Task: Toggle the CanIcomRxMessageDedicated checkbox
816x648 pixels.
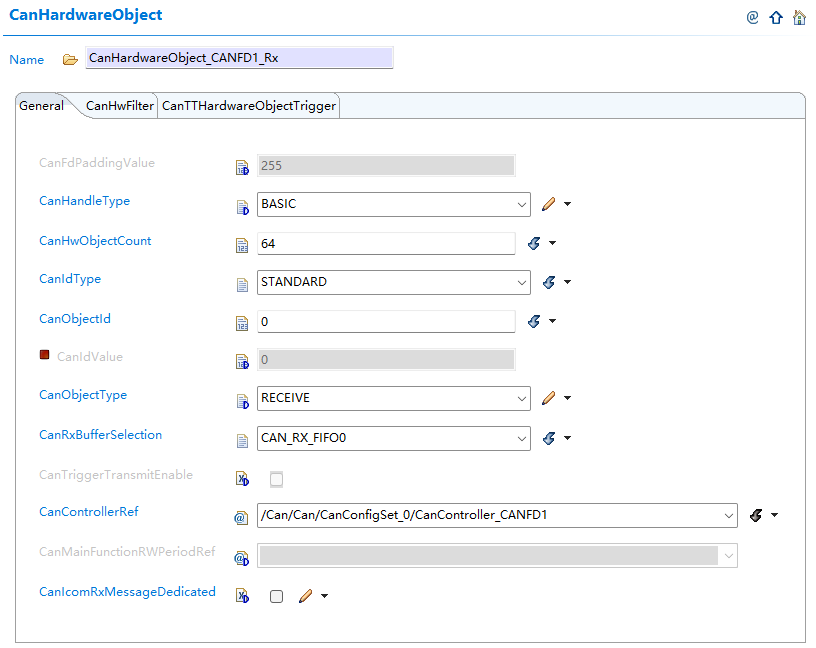Action: (276, 596)
